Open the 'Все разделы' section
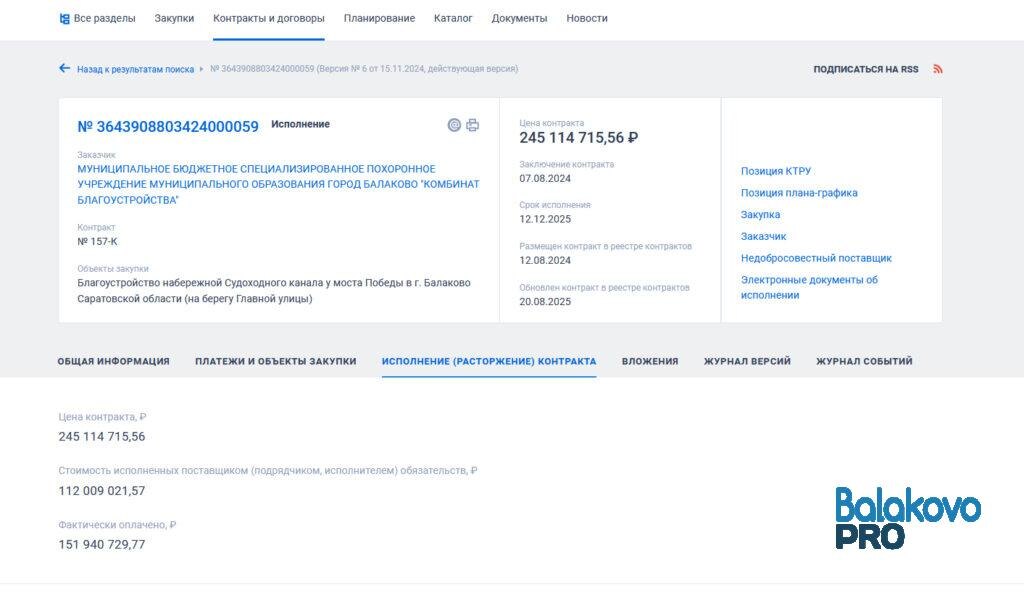 [104, 17]
